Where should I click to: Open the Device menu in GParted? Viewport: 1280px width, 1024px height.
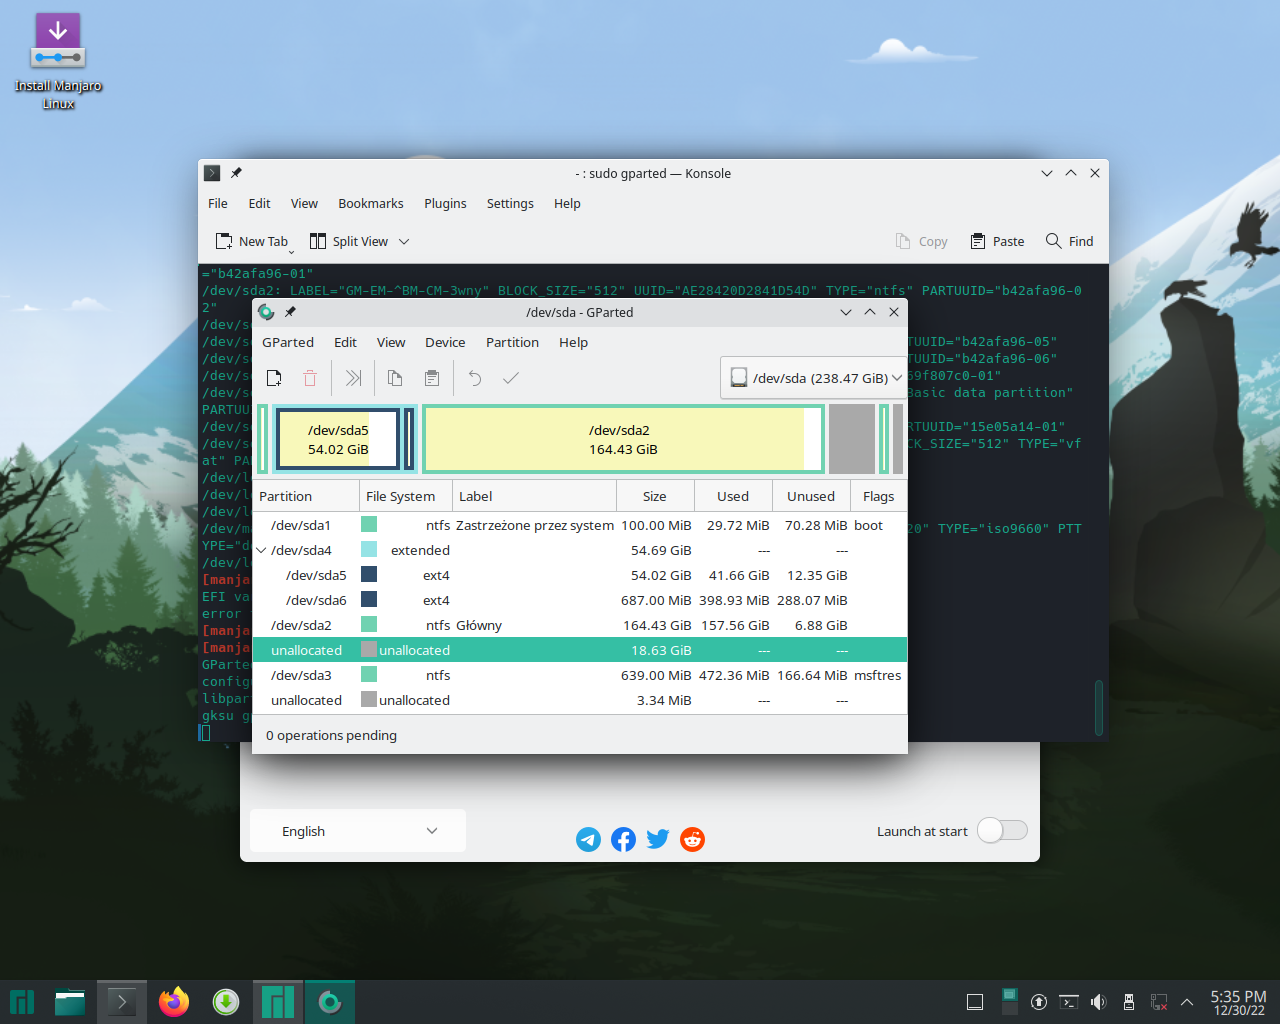445,342
